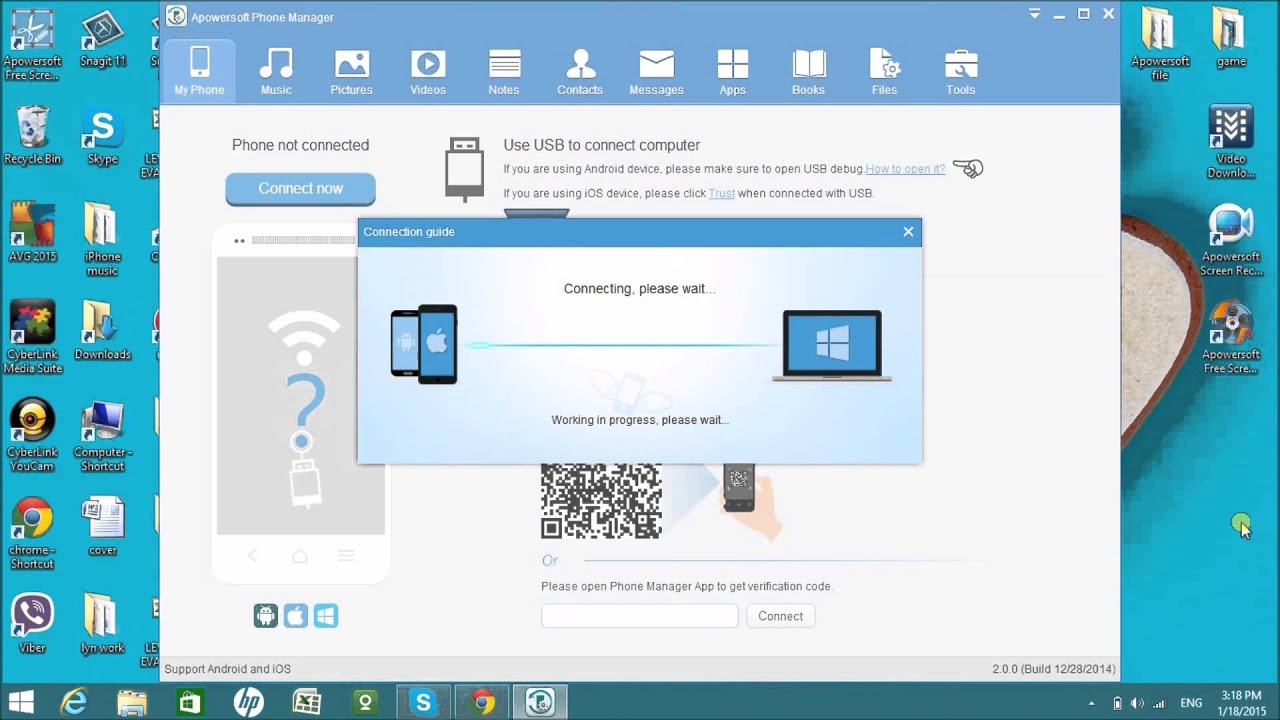The image size is (1280, 720).
Task: Click the 'Phone not connected' text
Action: click(x=300, y=145)
